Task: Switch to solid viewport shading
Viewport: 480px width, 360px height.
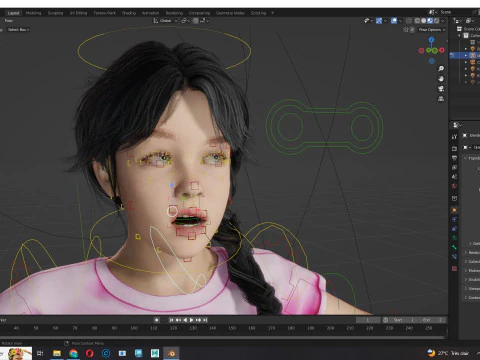Action: point(423,21)
